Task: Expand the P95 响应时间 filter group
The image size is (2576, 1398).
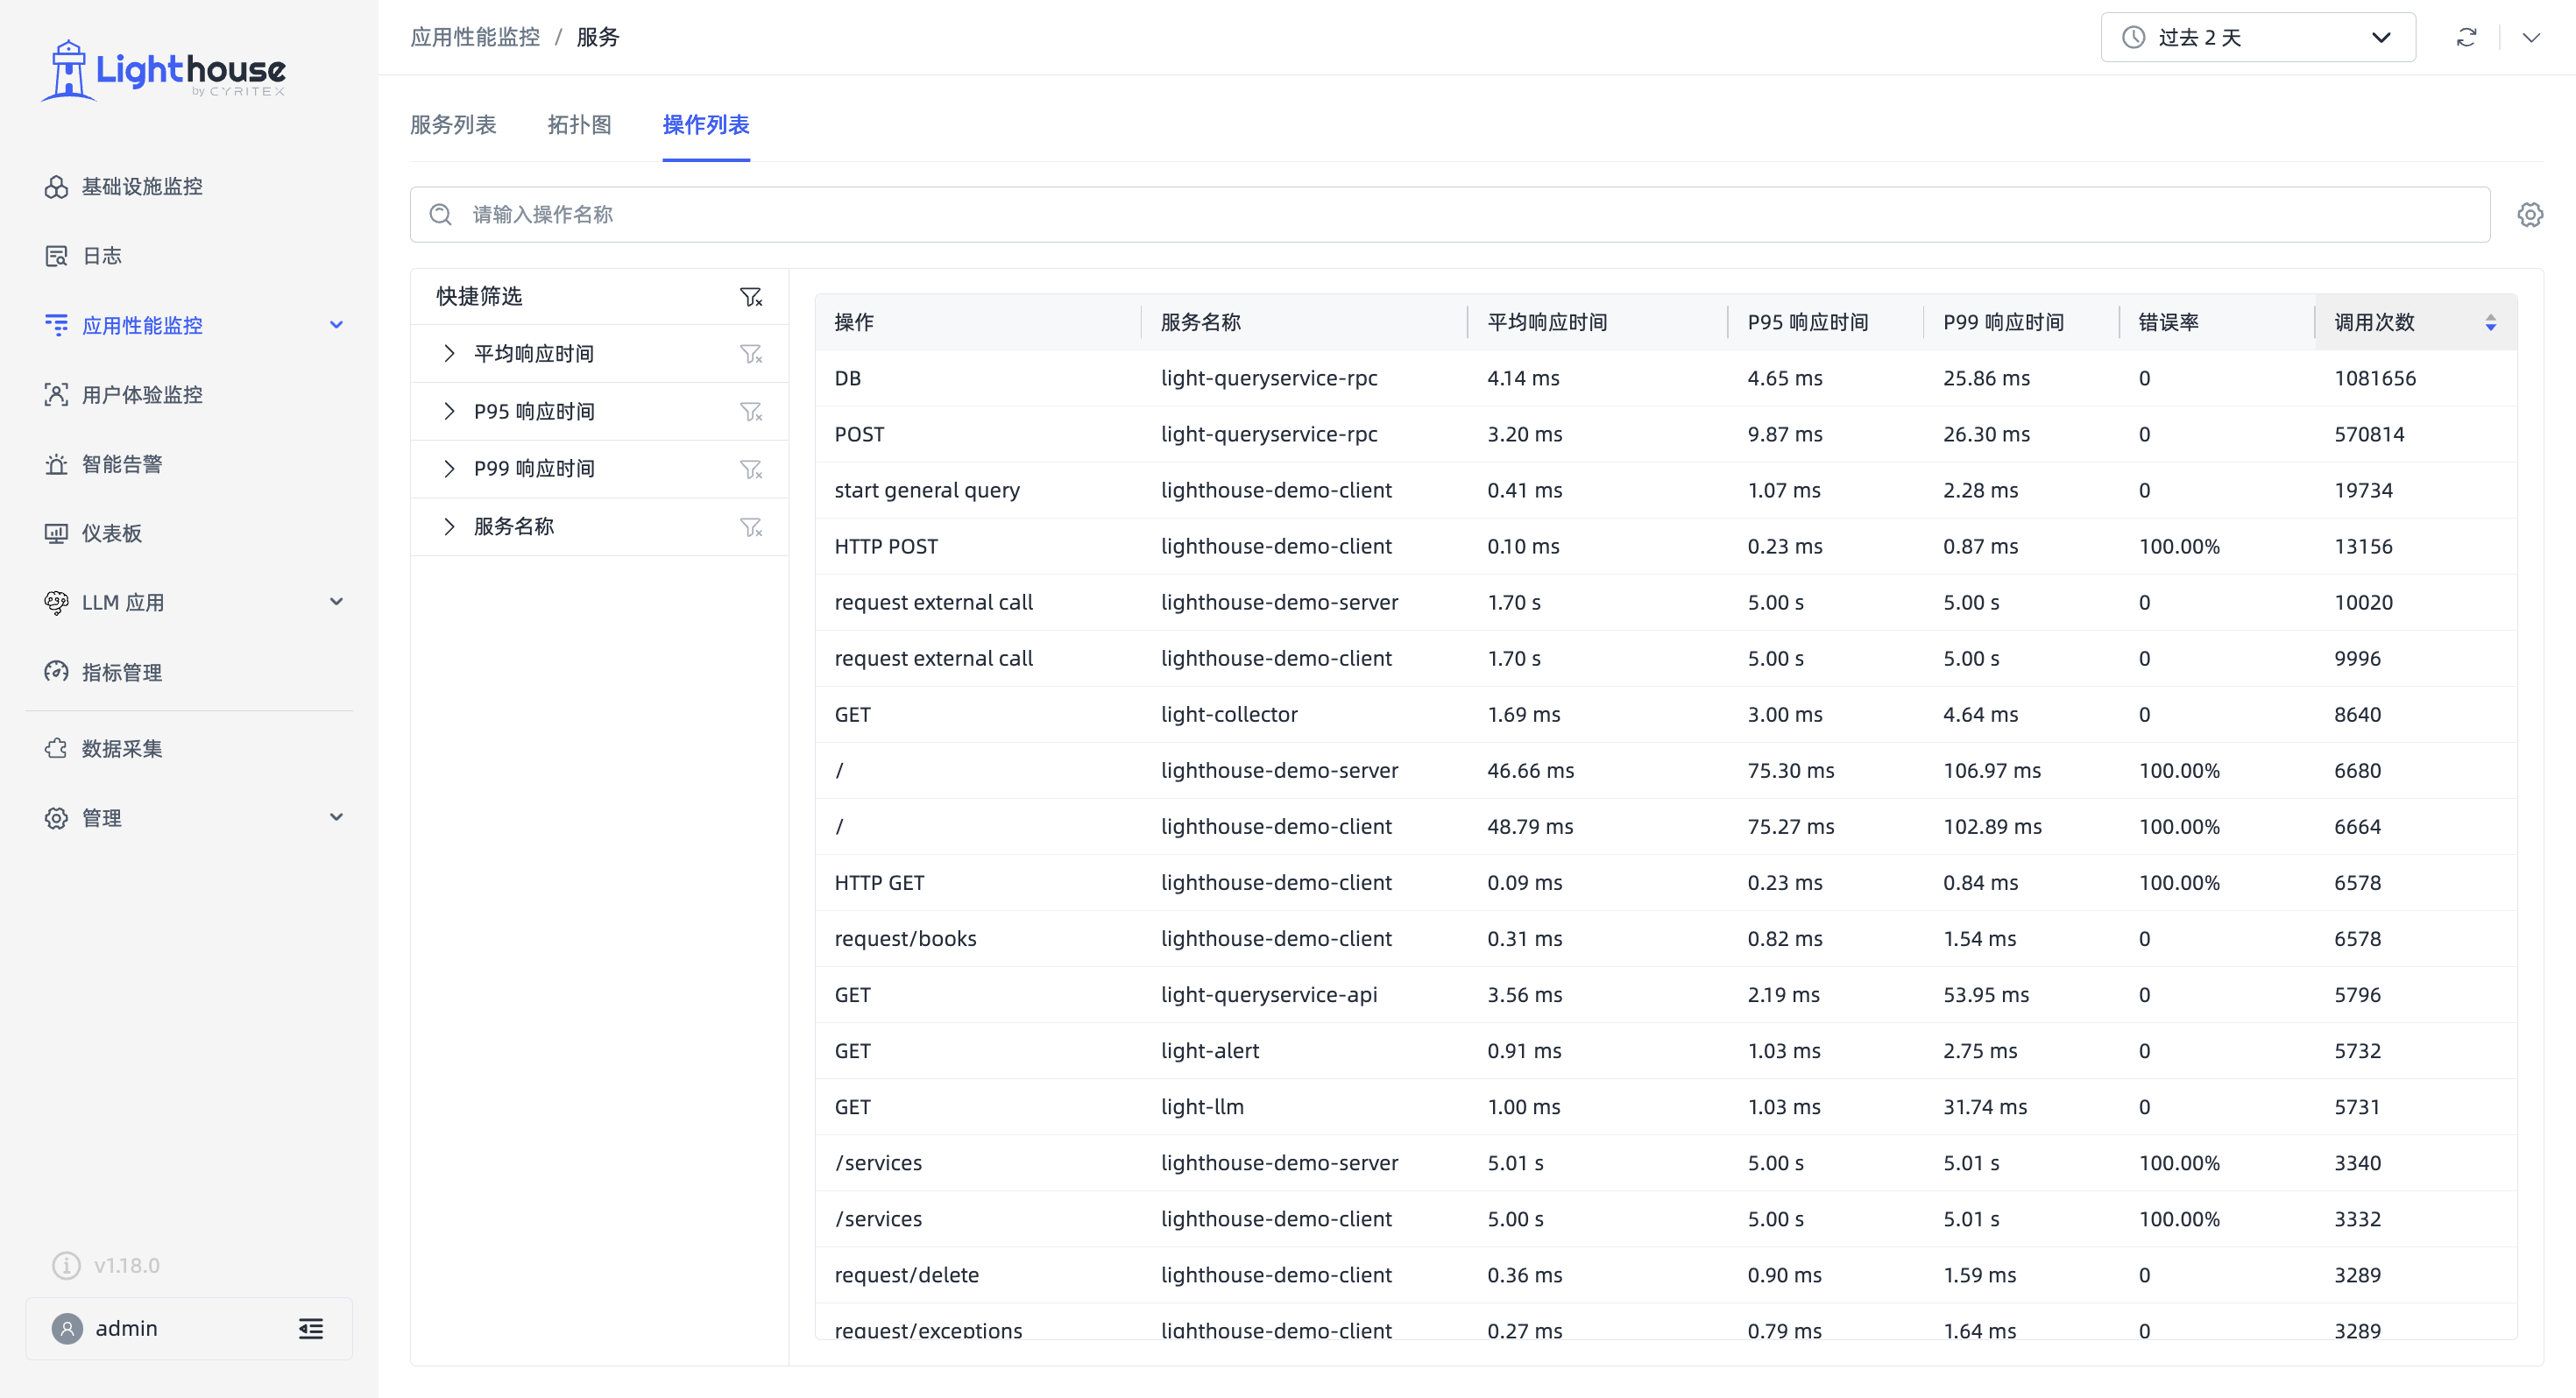Action: point(449,412)
